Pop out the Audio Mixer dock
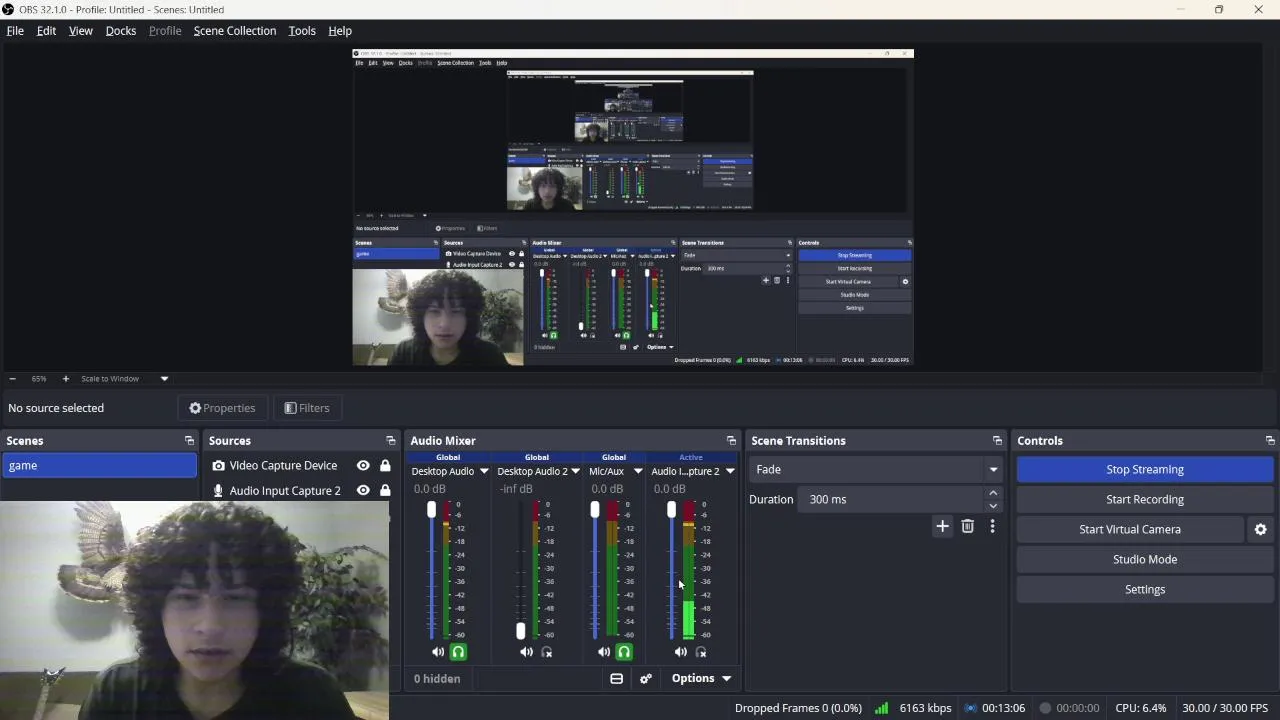The width and height of the screenshot is (1280, 720). tap(731, 441)
